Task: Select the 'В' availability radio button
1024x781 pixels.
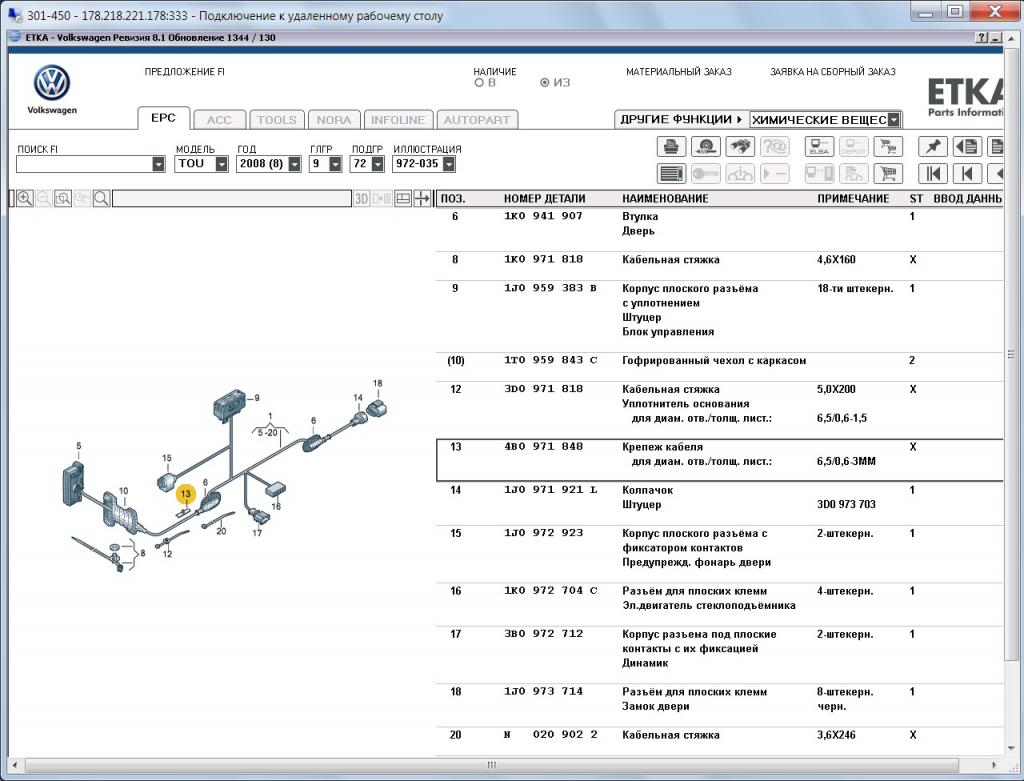Action: click(x=479, y=83)
